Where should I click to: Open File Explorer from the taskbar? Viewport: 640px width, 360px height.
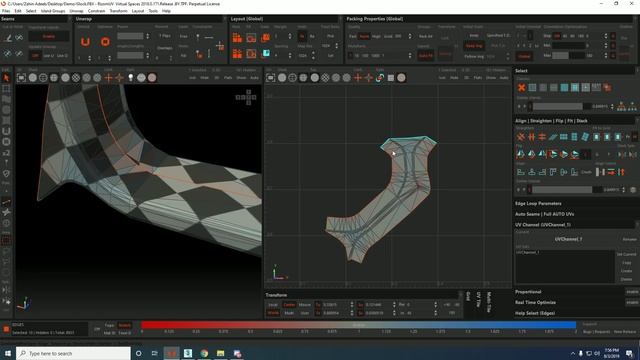click(220, 353)
